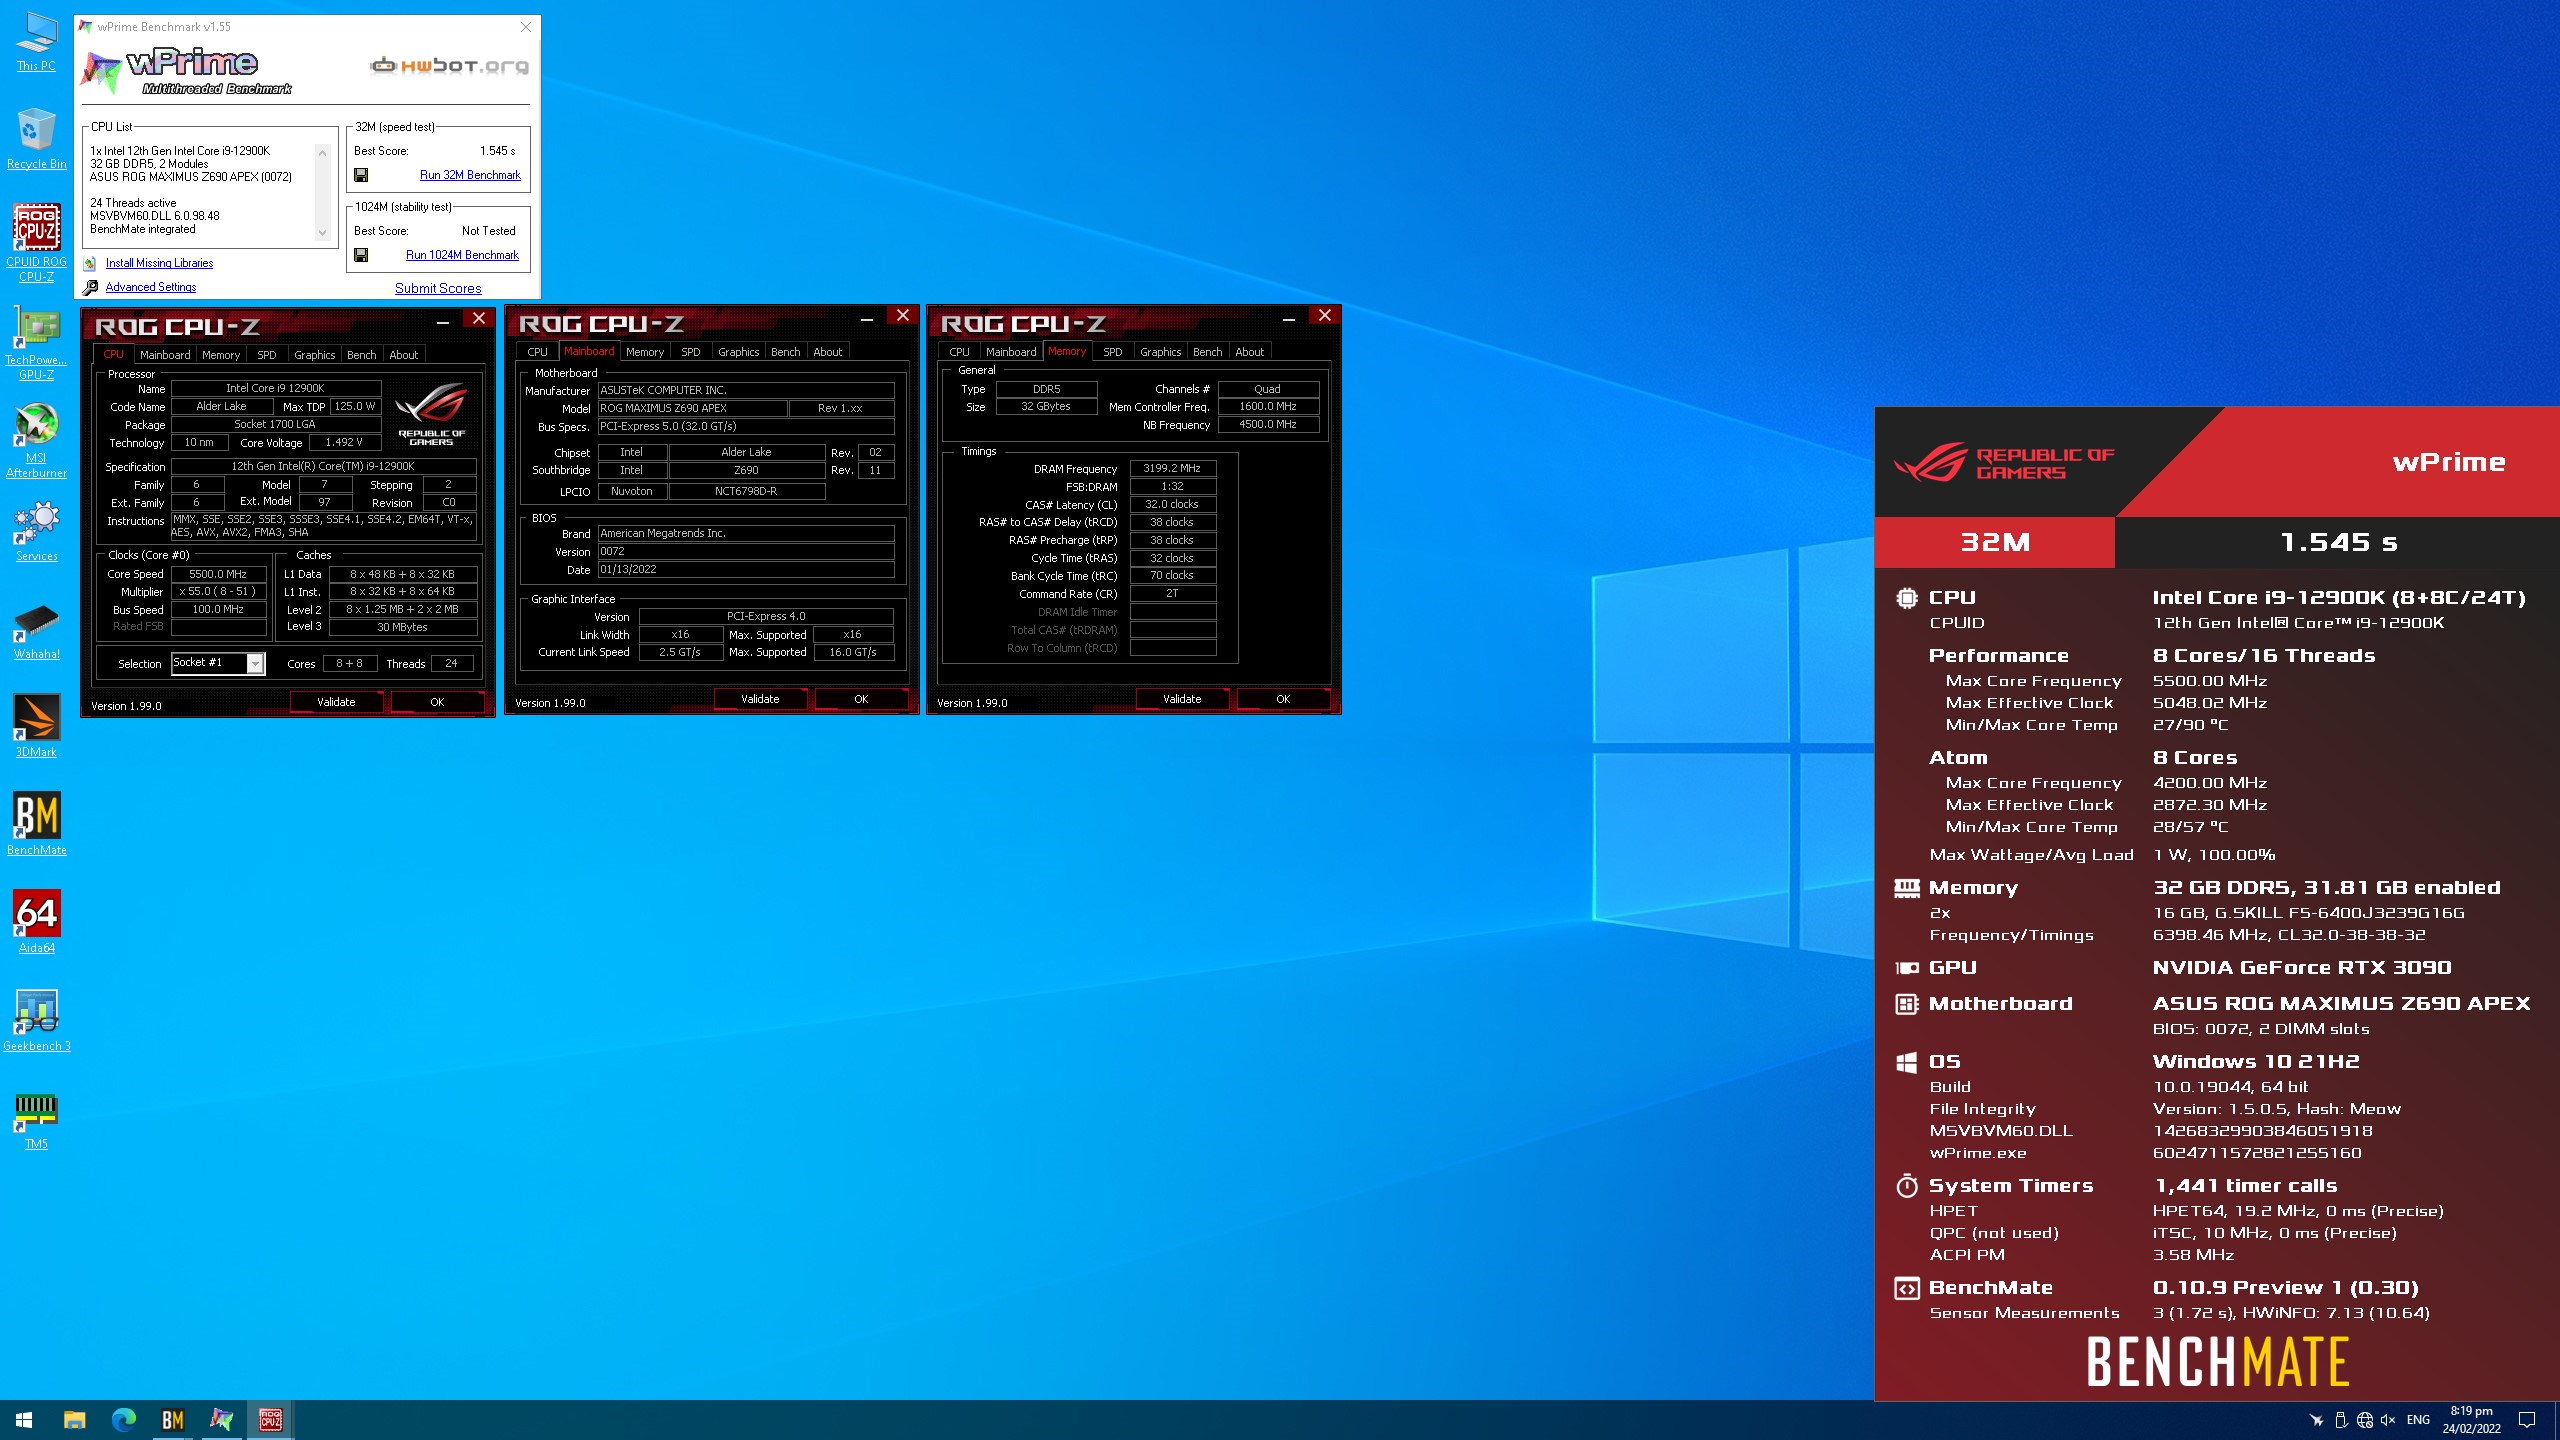The image size is (2560, 1440).
Task: Select Mainboard tab in first CPU-Z window
Action: (165, 355)
